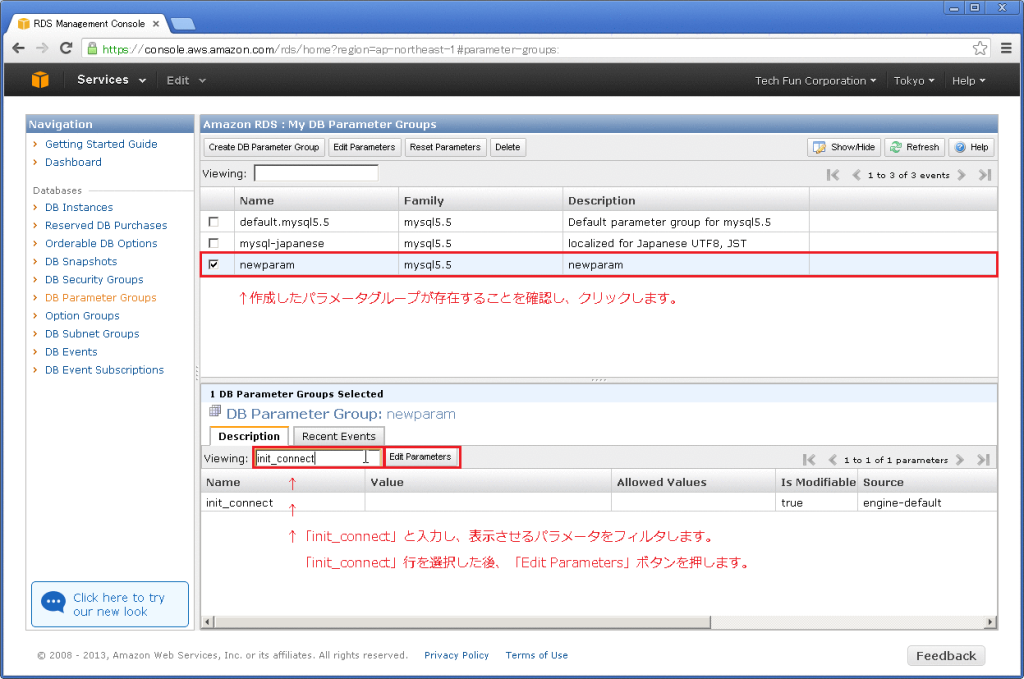The image size is (1024, 679).
Task: Open DB Instances in navigation
Action: pos(79,208)
